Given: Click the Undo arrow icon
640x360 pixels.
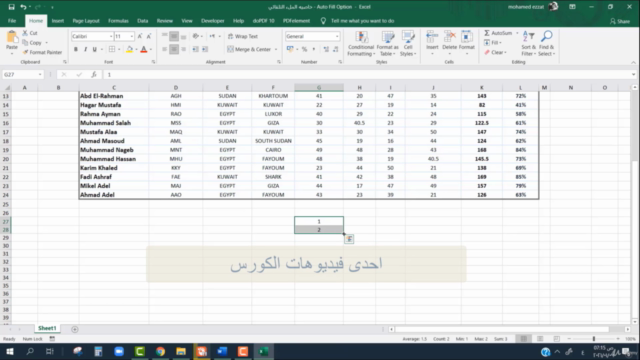Looking at the screenshot, I should [23, 7].
